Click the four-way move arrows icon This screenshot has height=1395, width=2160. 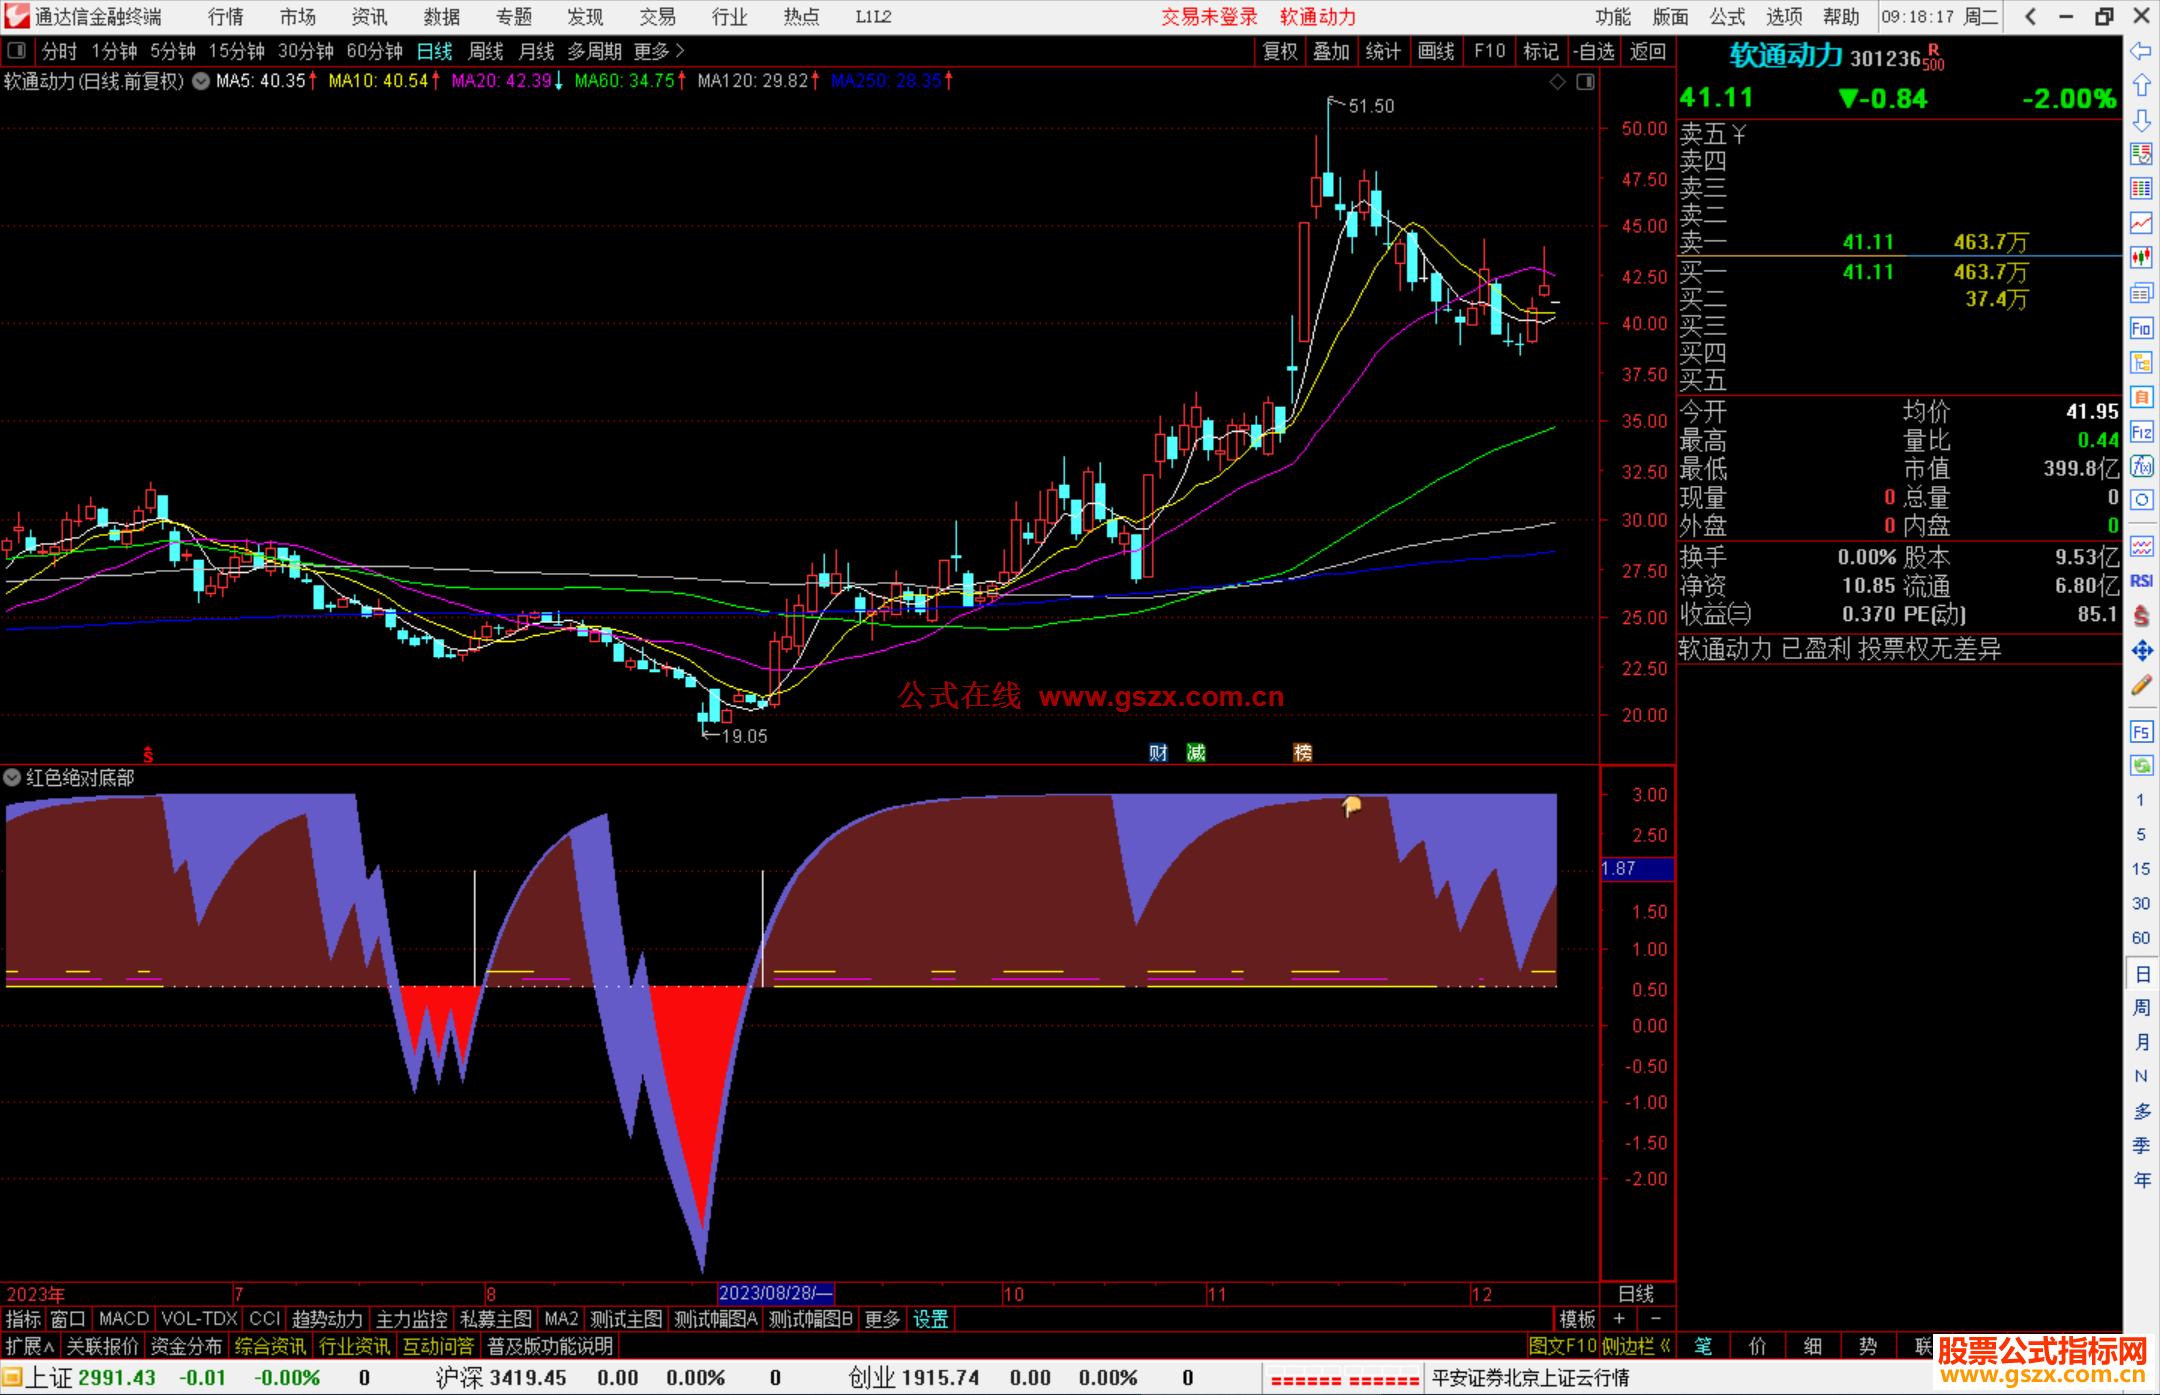(2141, 651)
